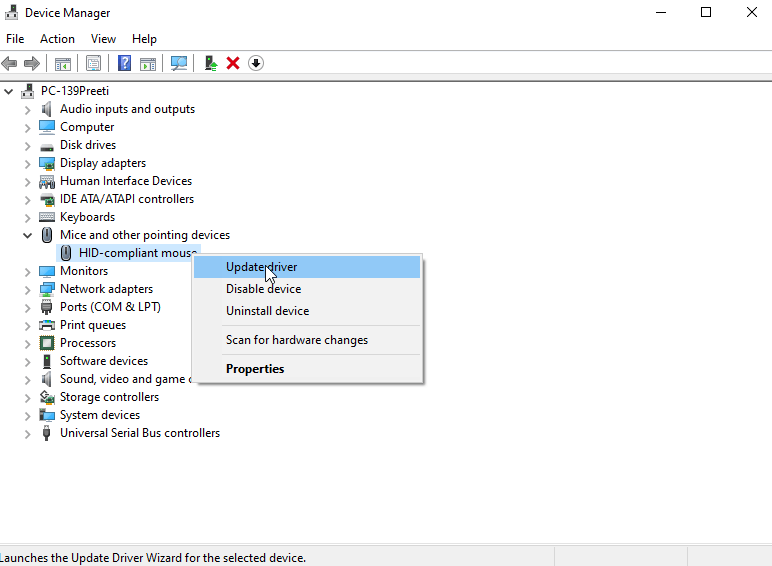Expand the System devices arrow
772x566 pixels.
(28, 416)
